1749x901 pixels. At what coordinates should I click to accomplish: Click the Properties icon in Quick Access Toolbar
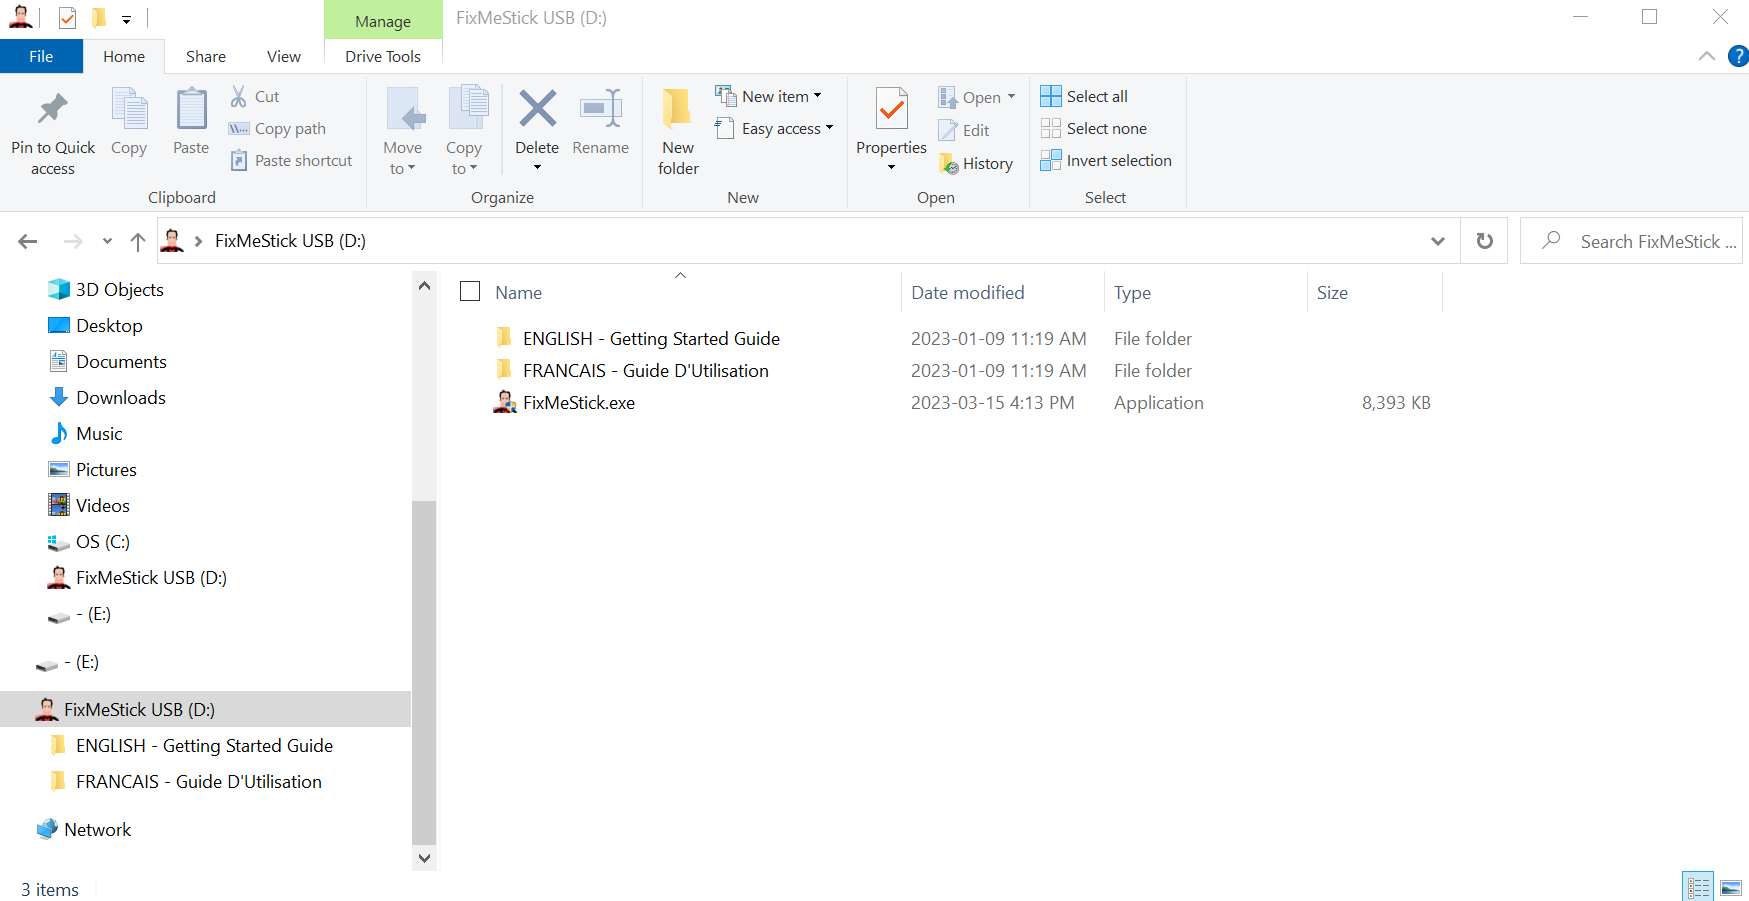coord(68,18)
